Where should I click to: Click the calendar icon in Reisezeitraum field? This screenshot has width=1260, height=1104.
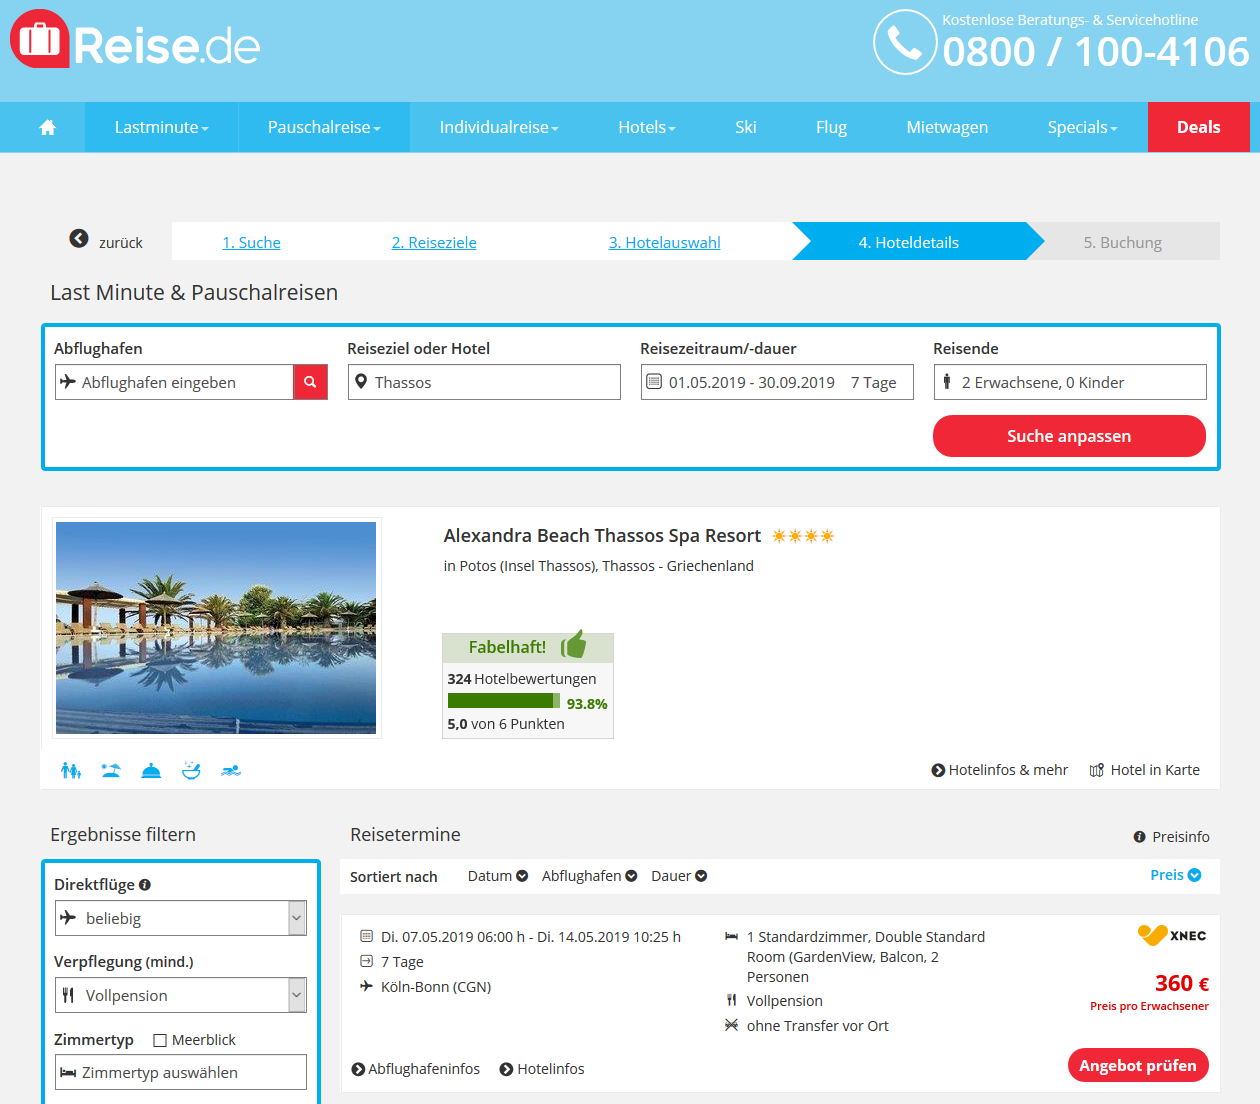(654, 381)
